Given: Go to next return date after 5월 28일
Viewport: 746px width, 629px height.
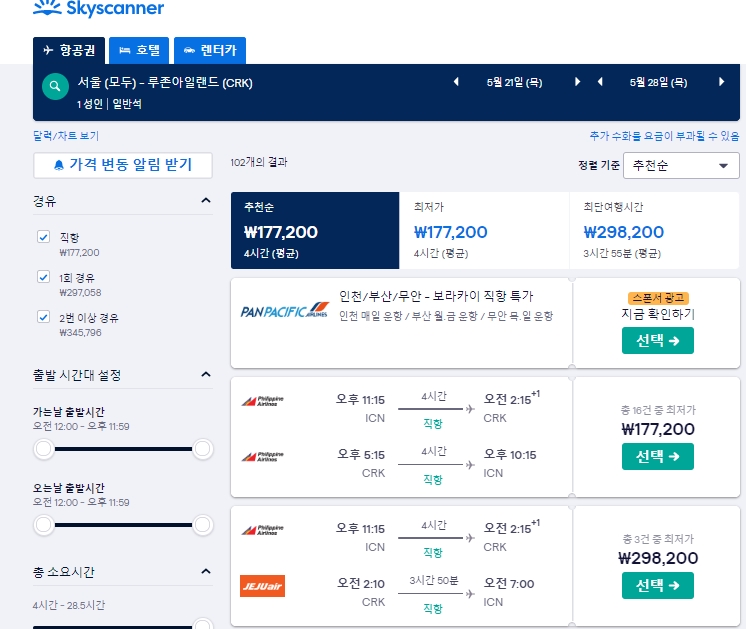Looking at the screenshot, I should (x=721, y=82).
